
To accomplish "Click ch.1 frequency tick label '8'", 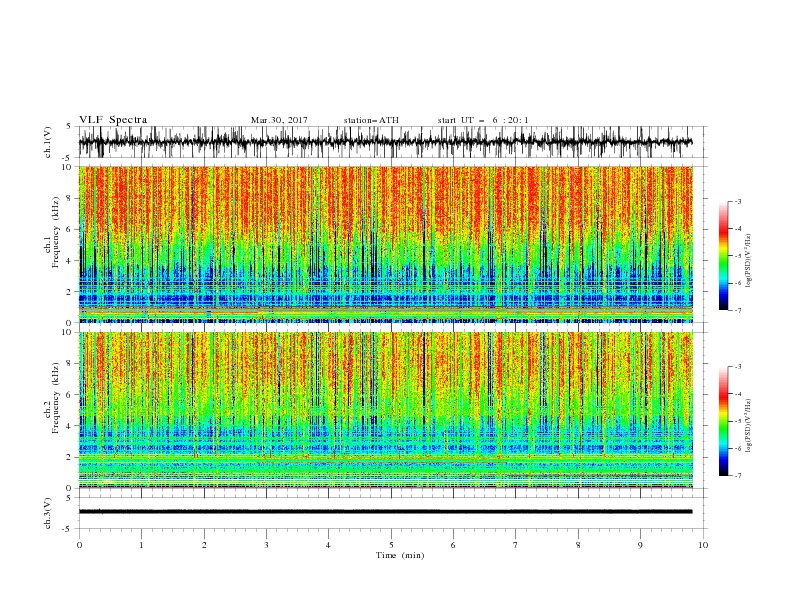I will [x=70, y=198].
